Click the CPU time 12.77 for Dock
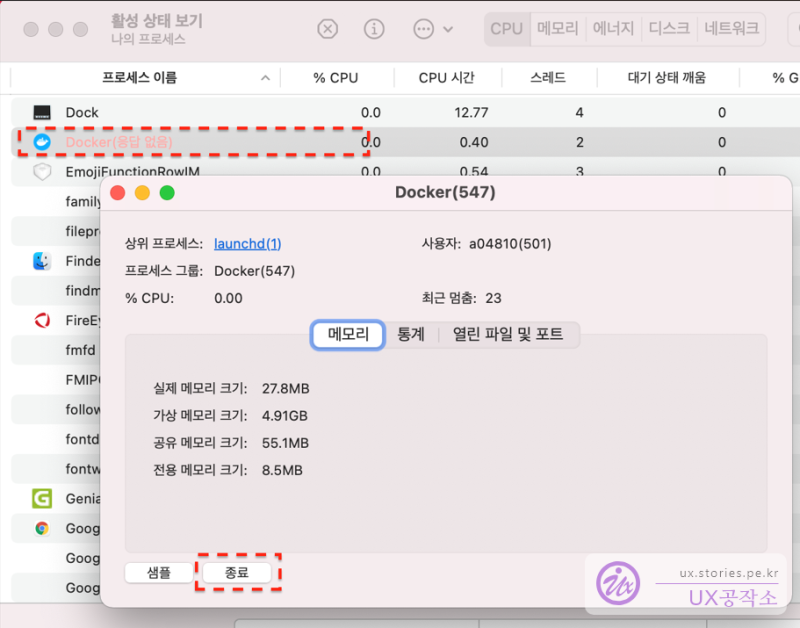The height and width of the screenshot is (628, 800). pyautogui.click(x=471, y=112)
